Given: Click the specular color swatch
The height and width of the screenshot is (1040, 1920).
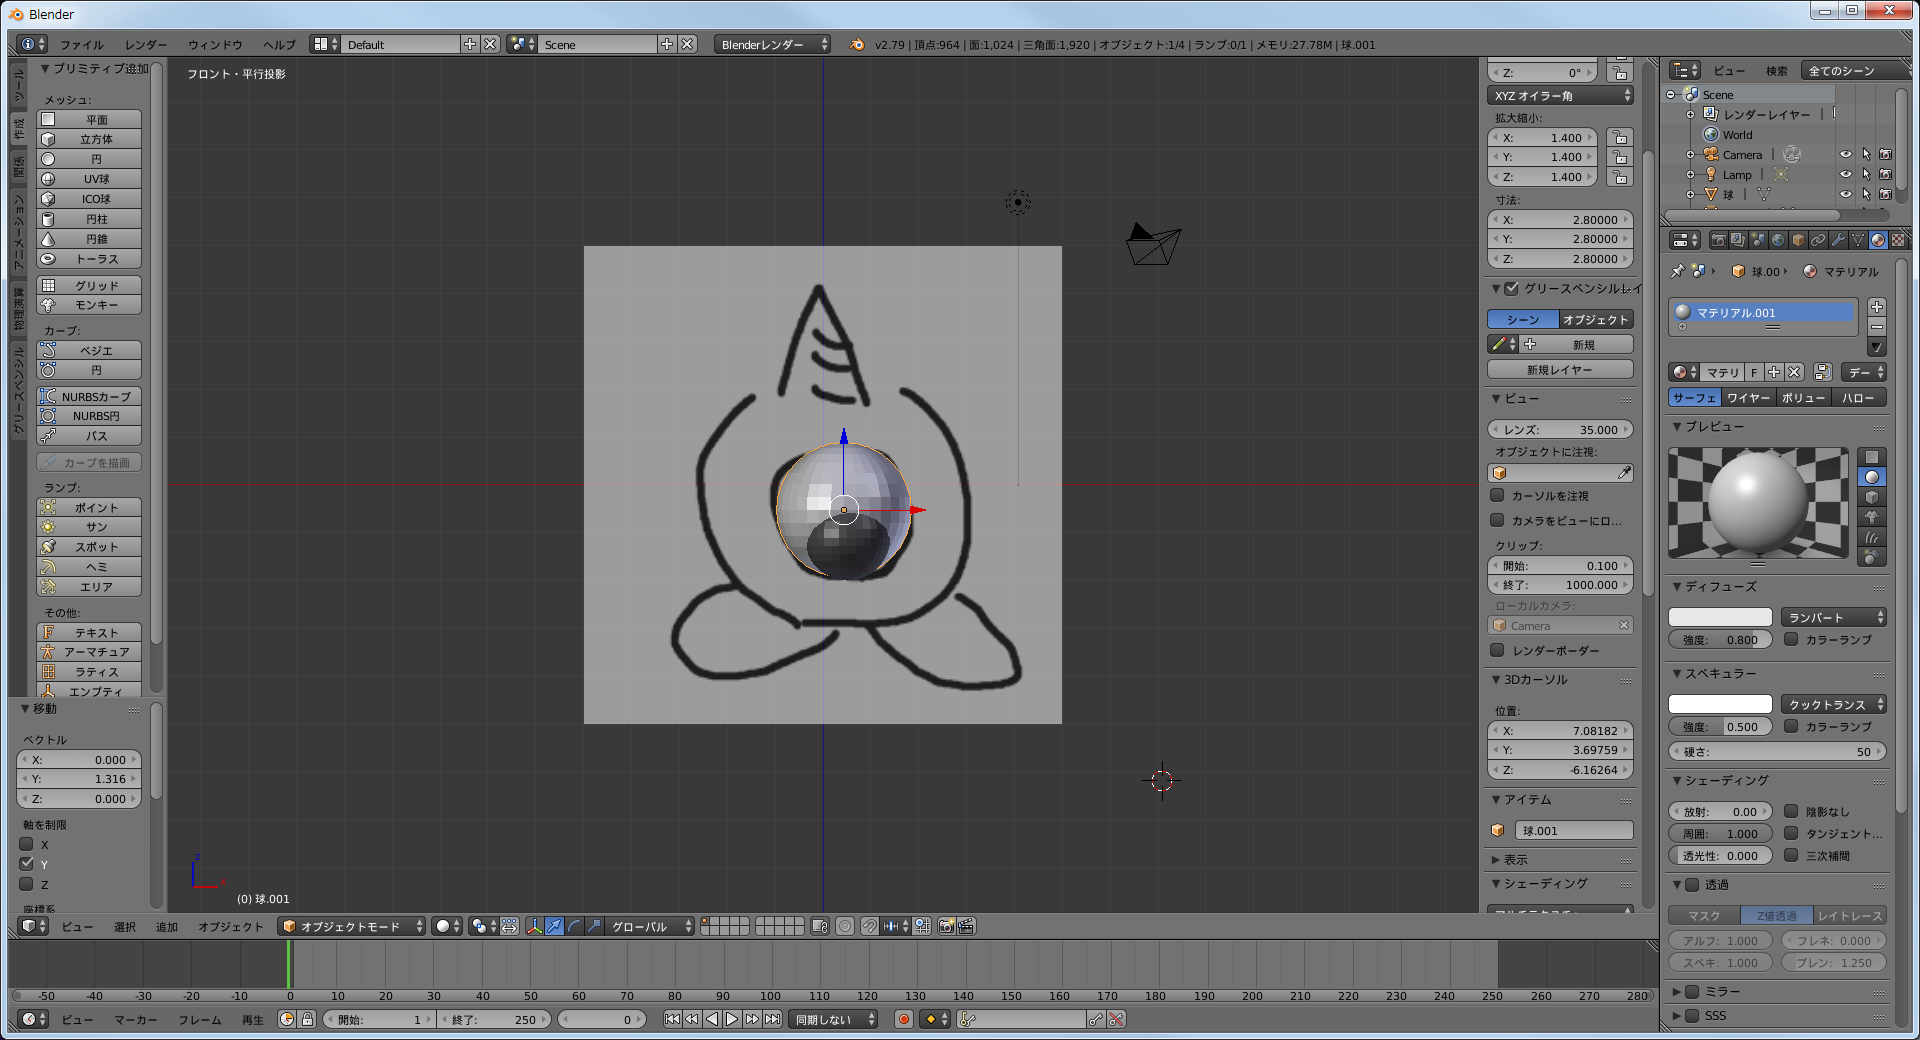Looking at the screenshot, I should (x=1720, y=704).
